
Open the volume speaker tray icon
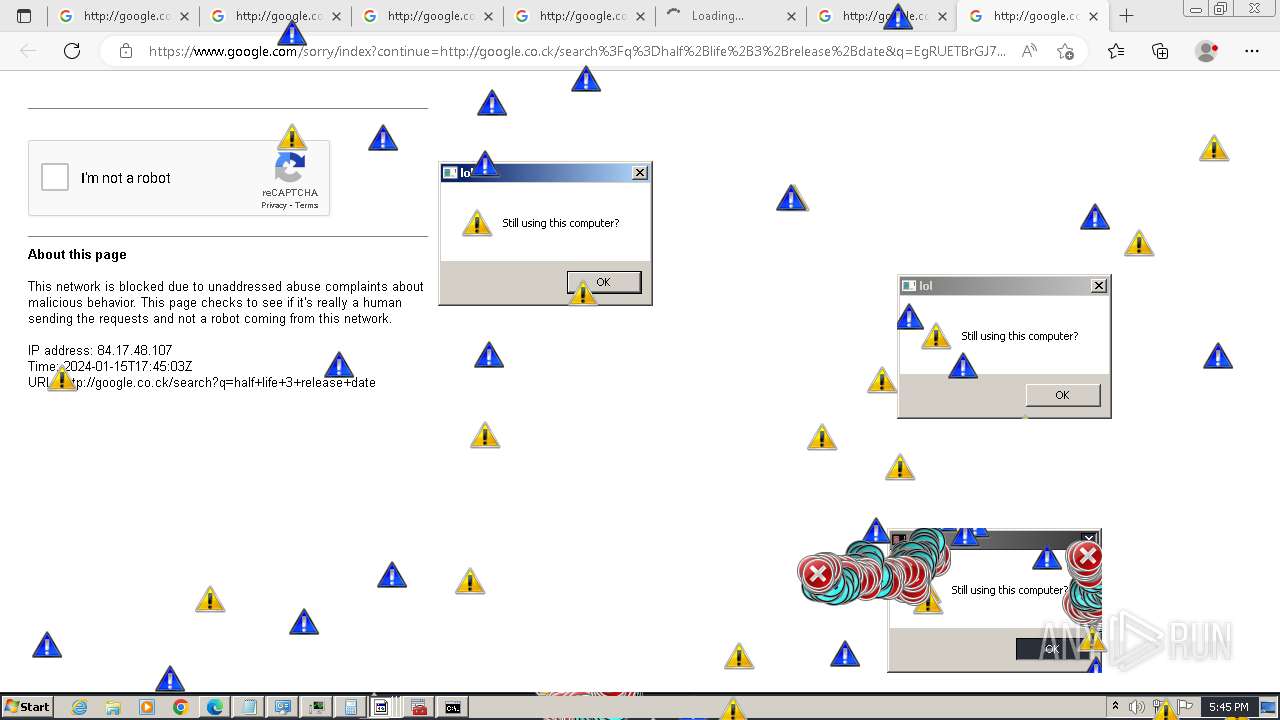click(1137, 707)
